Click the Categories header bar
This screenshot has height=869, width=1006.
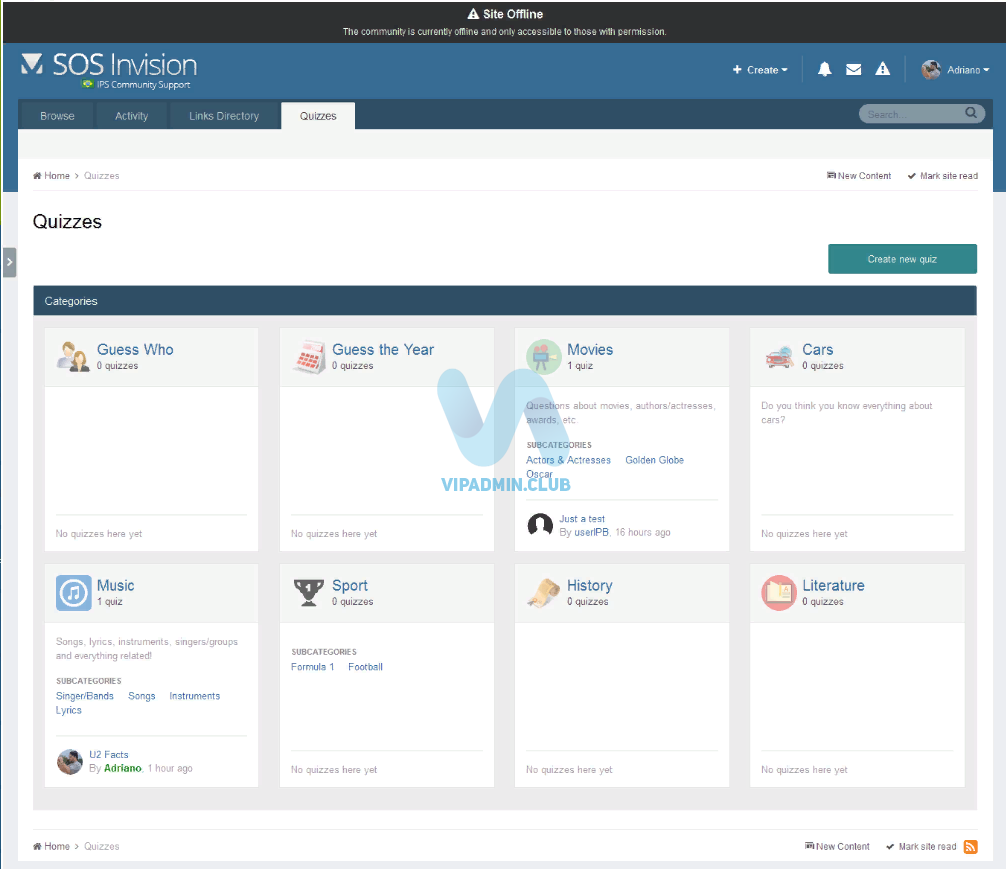point(505,300)
